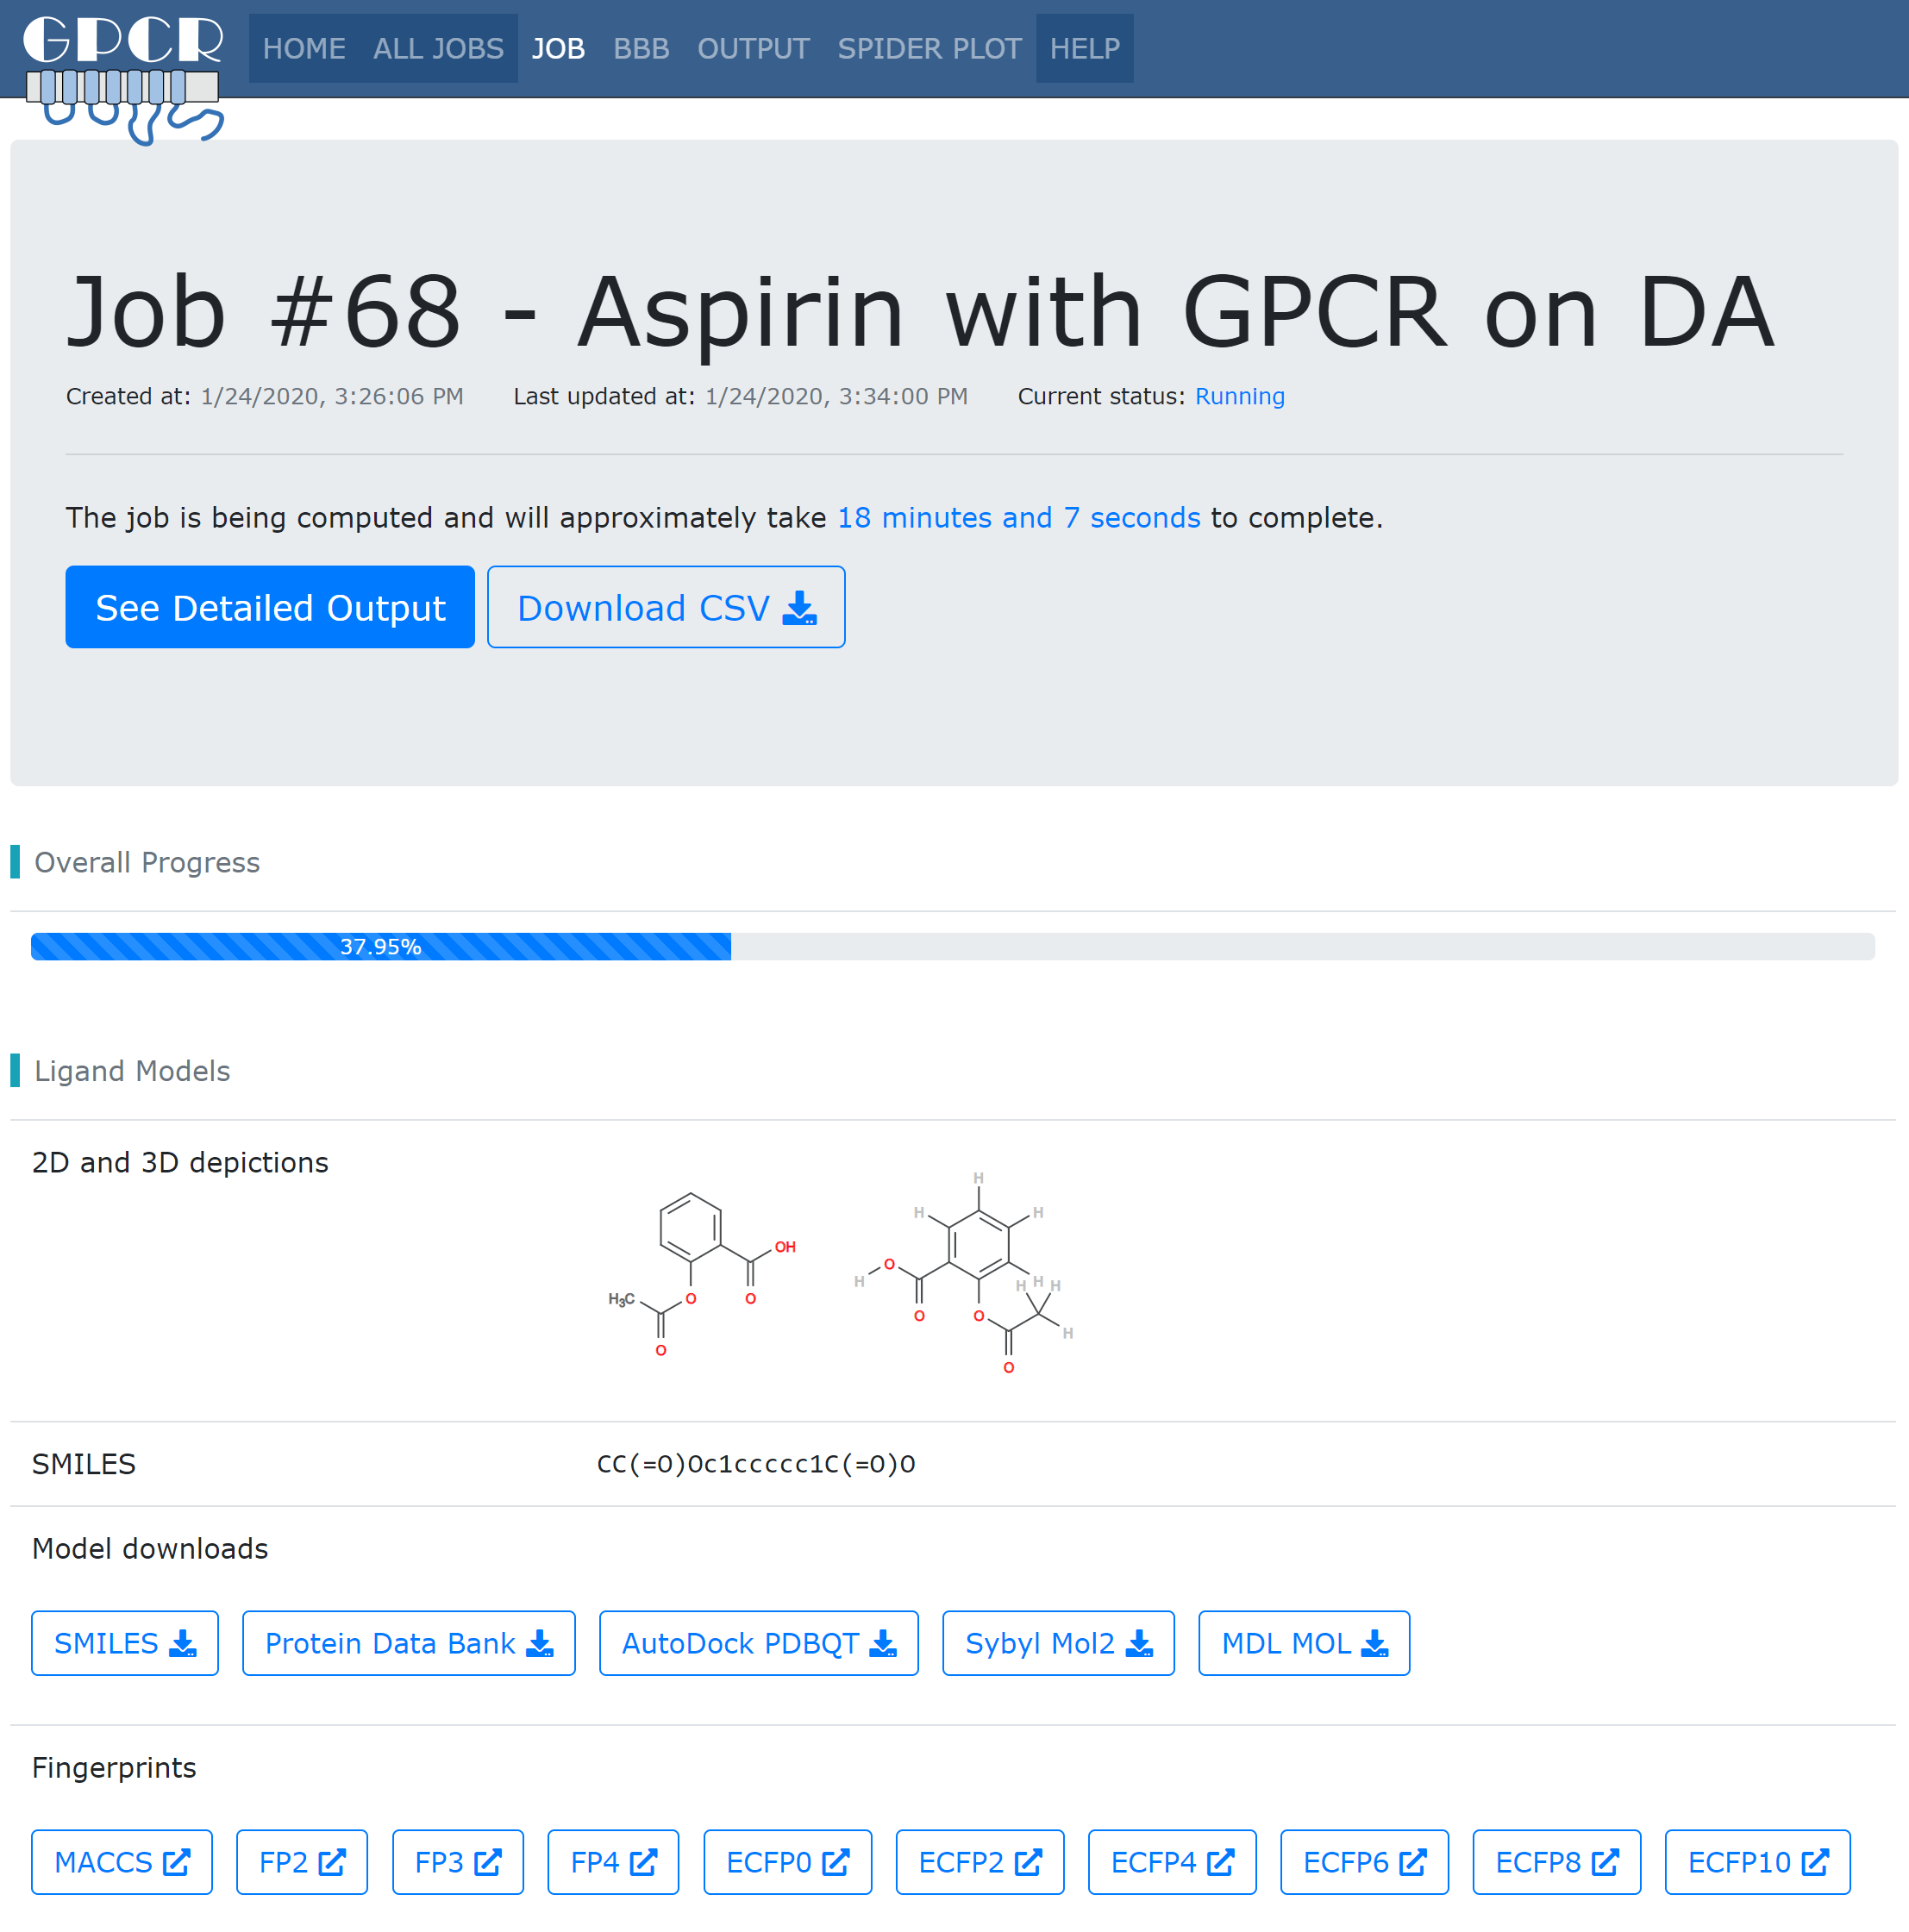
Task: Download MDL MOL model file
Action: [x=1303, y=1643]
